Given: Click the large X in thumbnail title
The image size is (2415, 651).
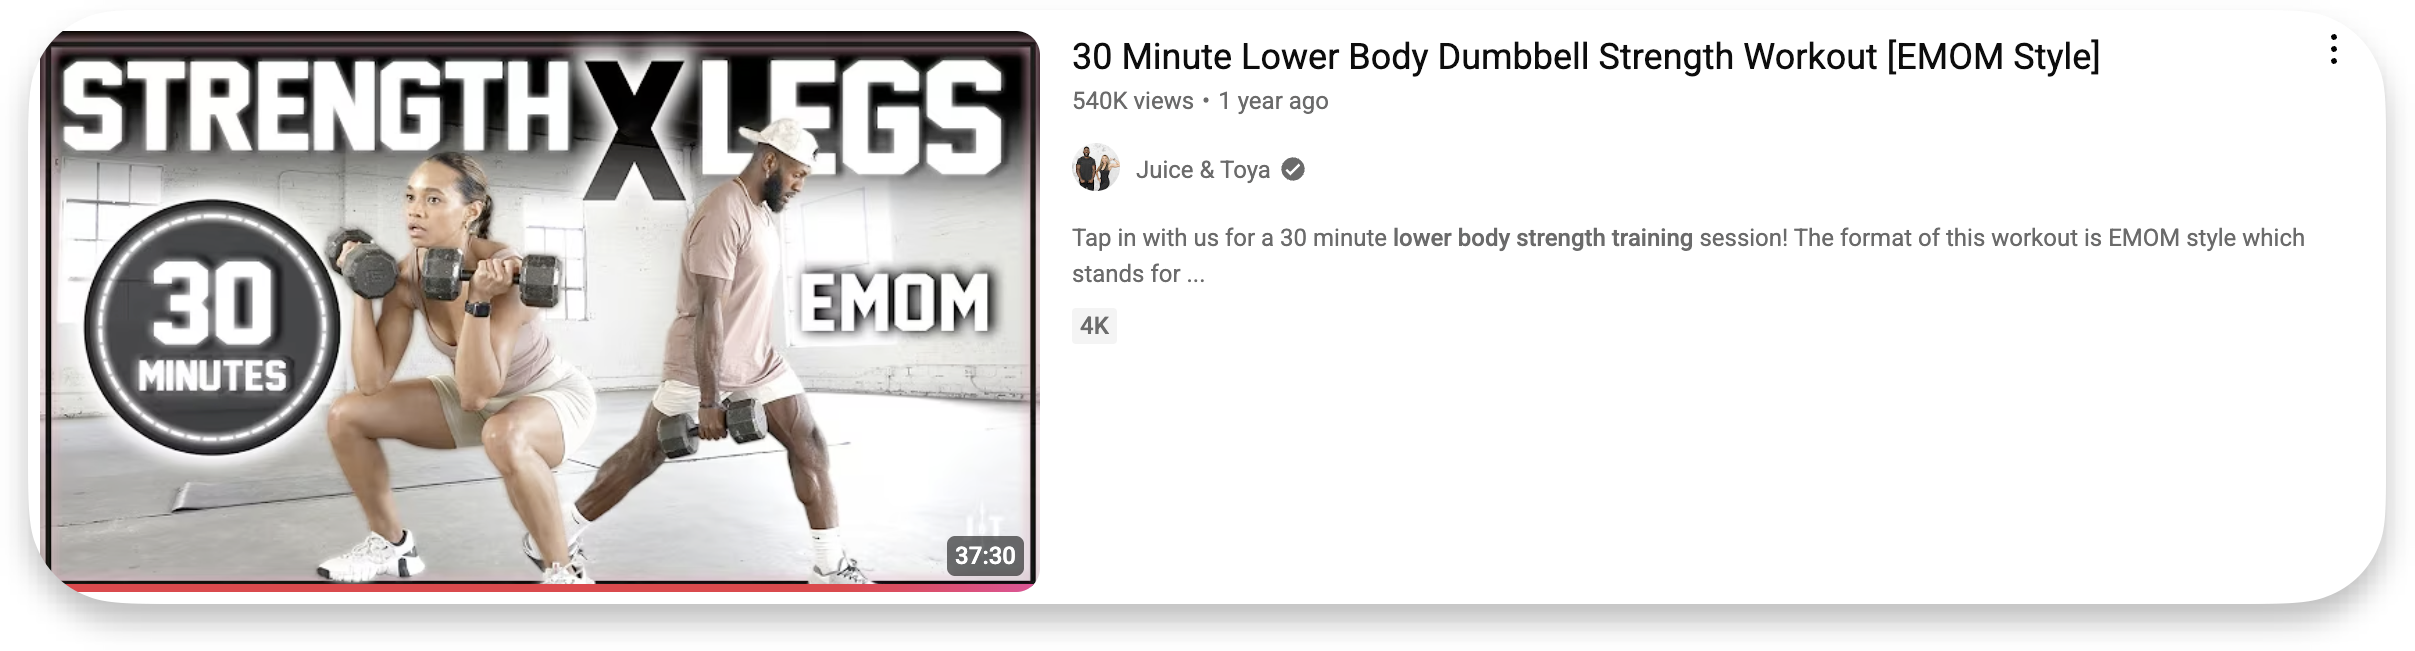Looking at the screenshot, I should tap(633, 130).
